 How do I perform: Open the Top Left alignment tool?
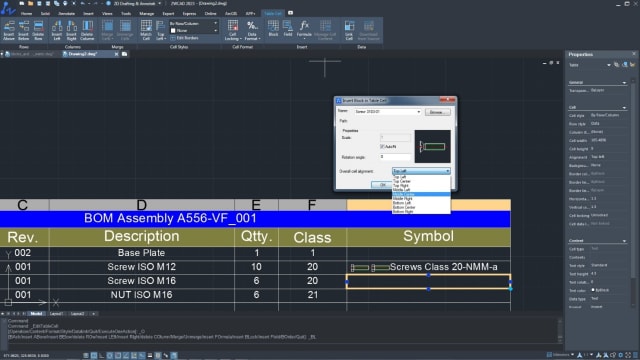pyautogui.click(x=161, y=31)
